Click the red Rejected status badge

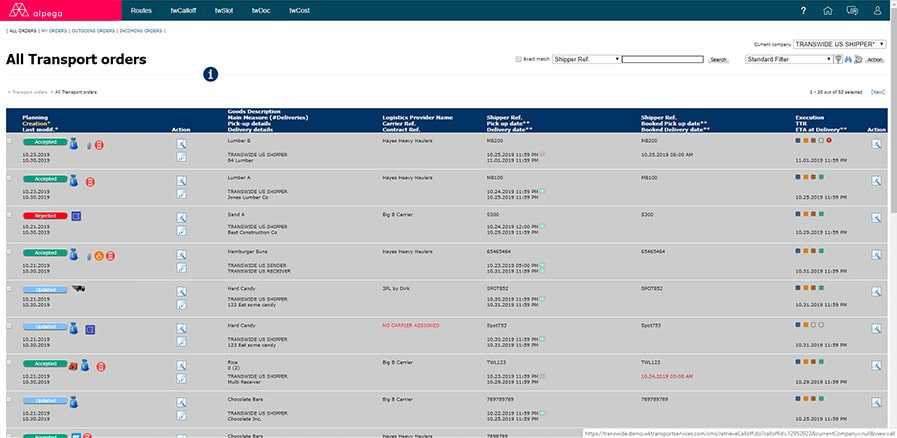click(x=45, y=216)
